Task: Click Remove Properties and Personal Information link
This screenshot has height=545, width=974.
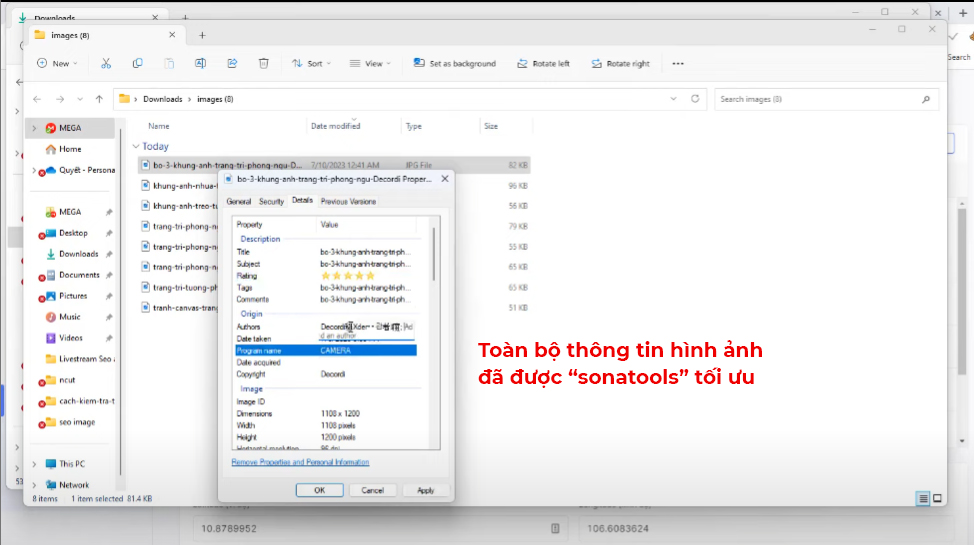Action: [300, 462]
